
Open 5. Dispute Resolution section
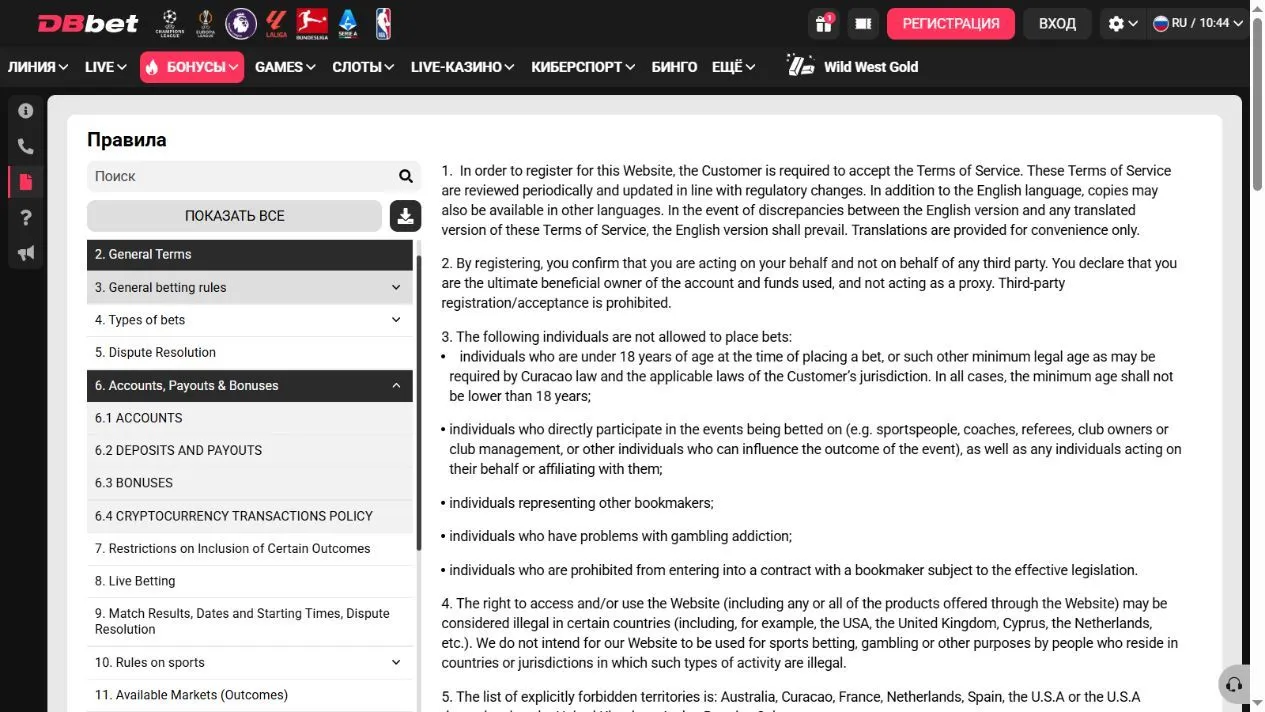pos(250,352)
